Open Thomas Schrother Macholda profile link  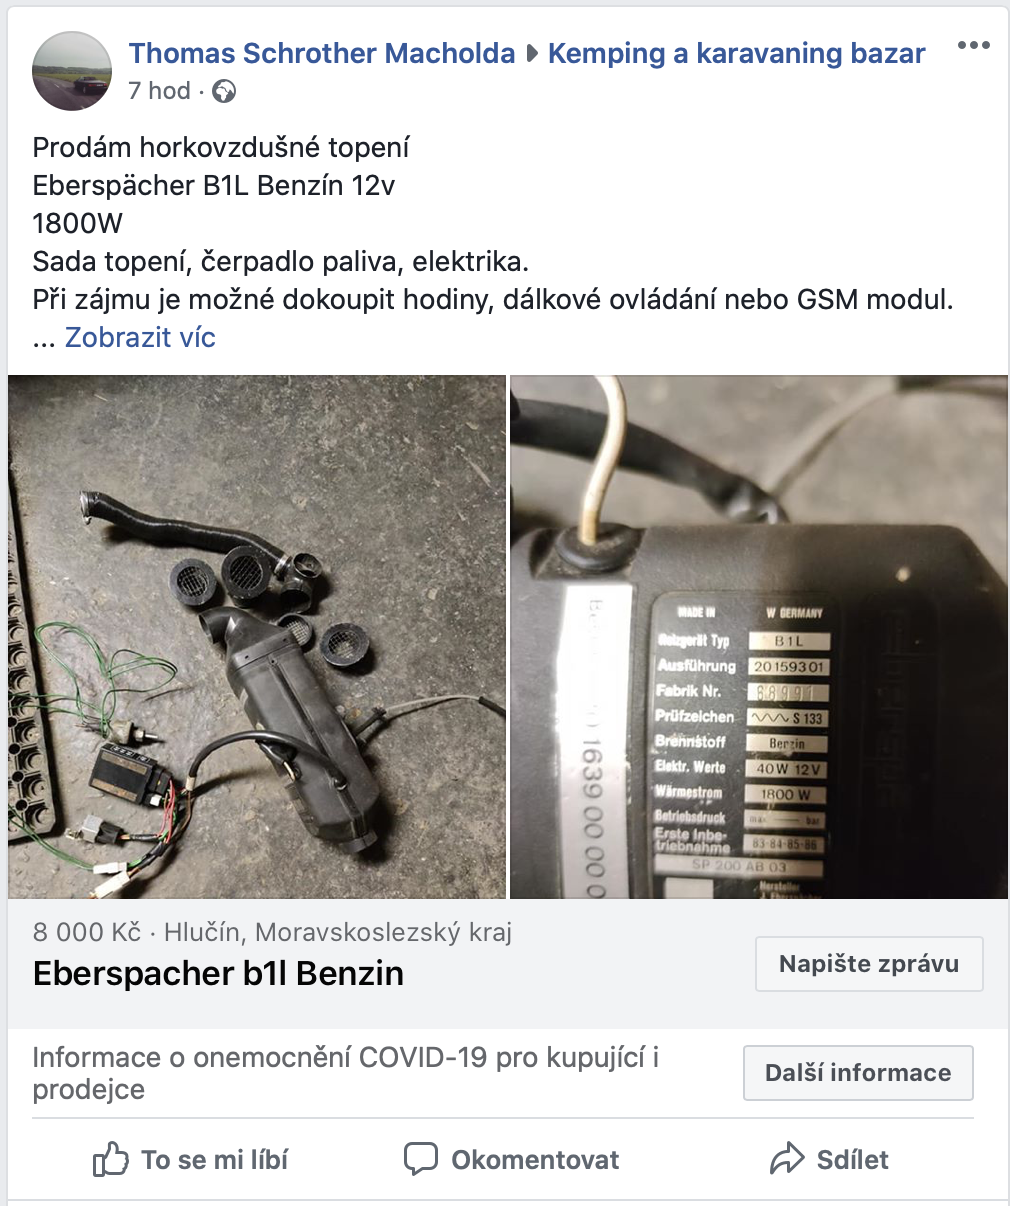point(322,53)
